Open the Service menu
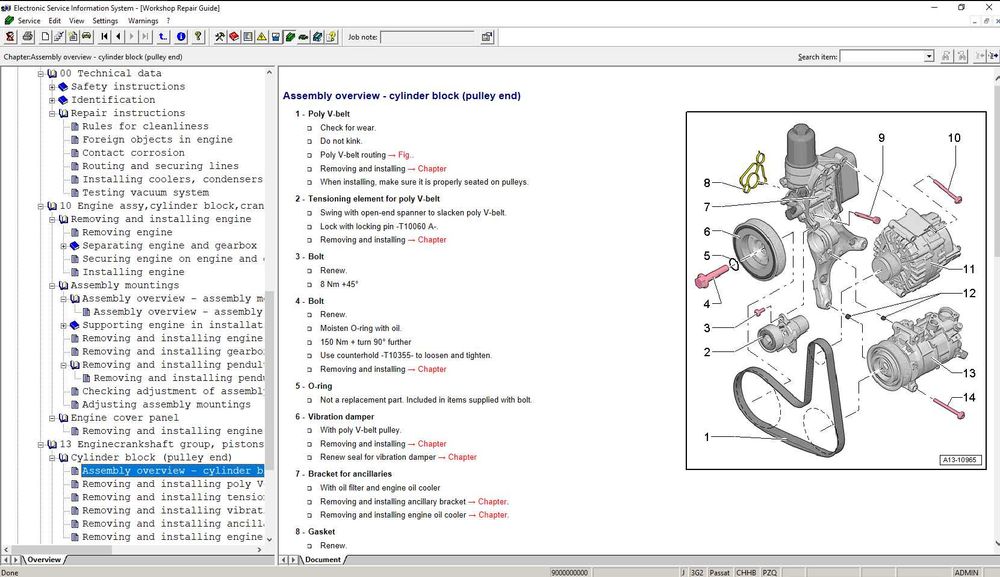 click(29, 20)
